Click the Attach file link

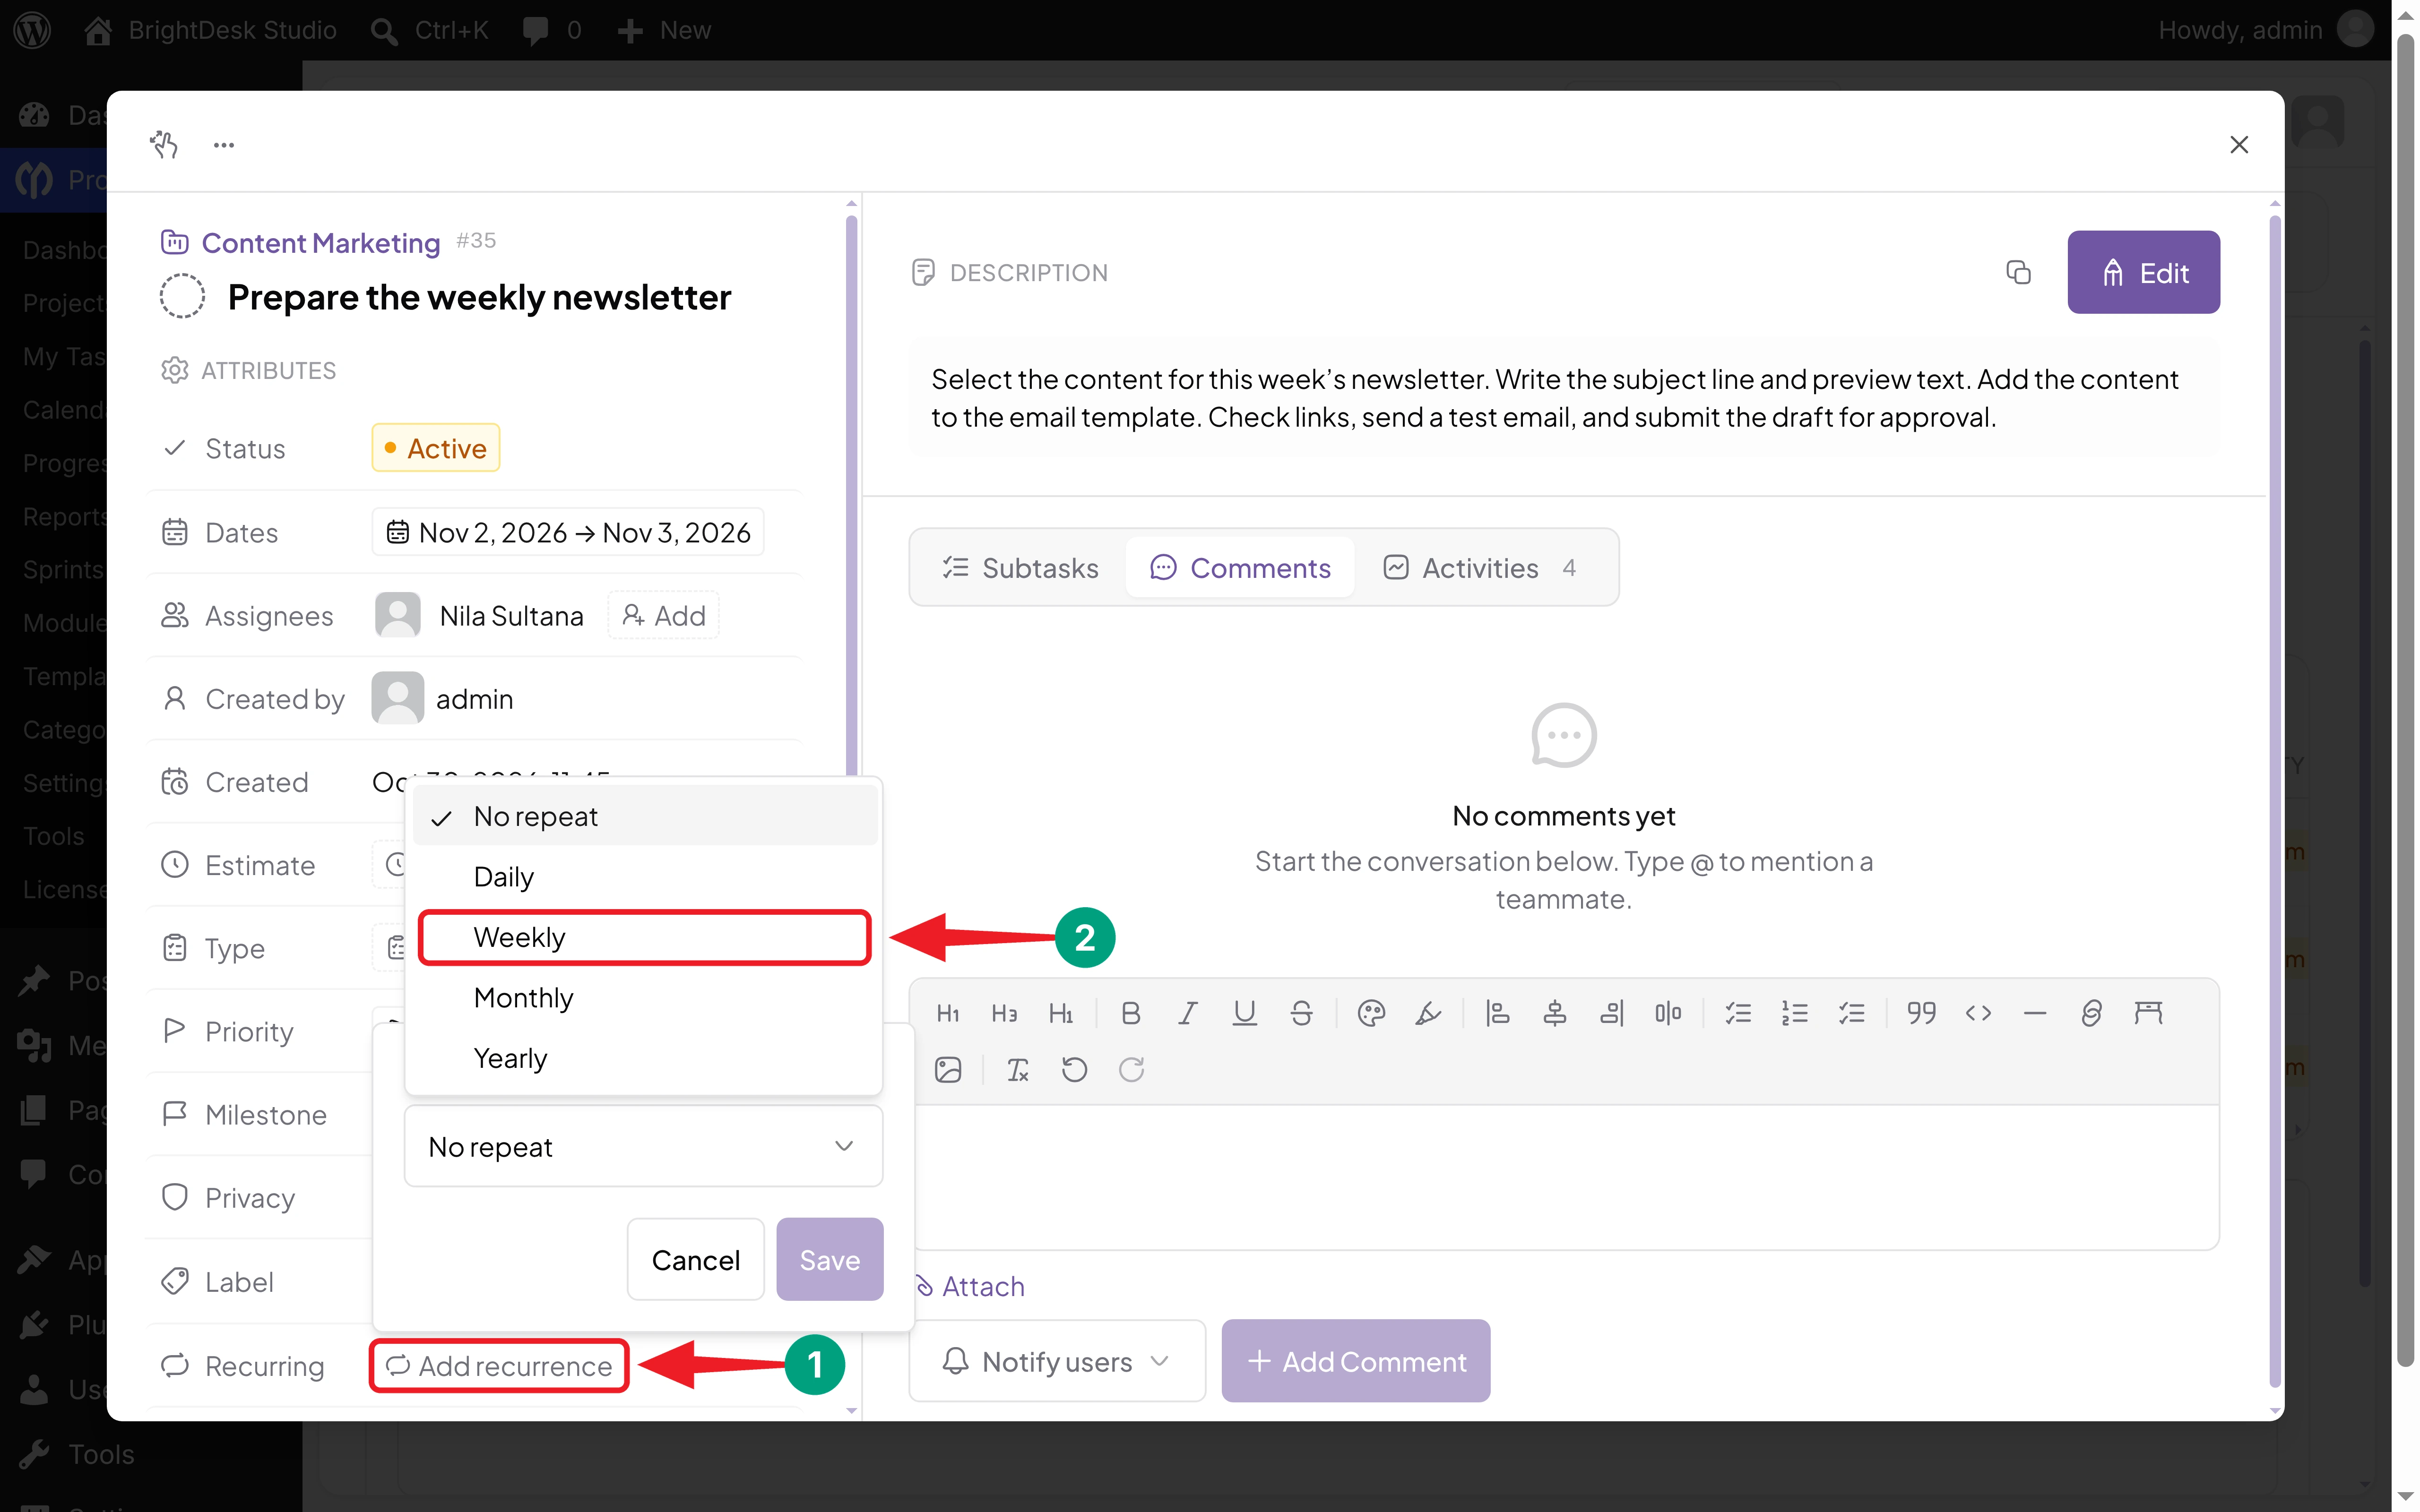point(970,1286)
